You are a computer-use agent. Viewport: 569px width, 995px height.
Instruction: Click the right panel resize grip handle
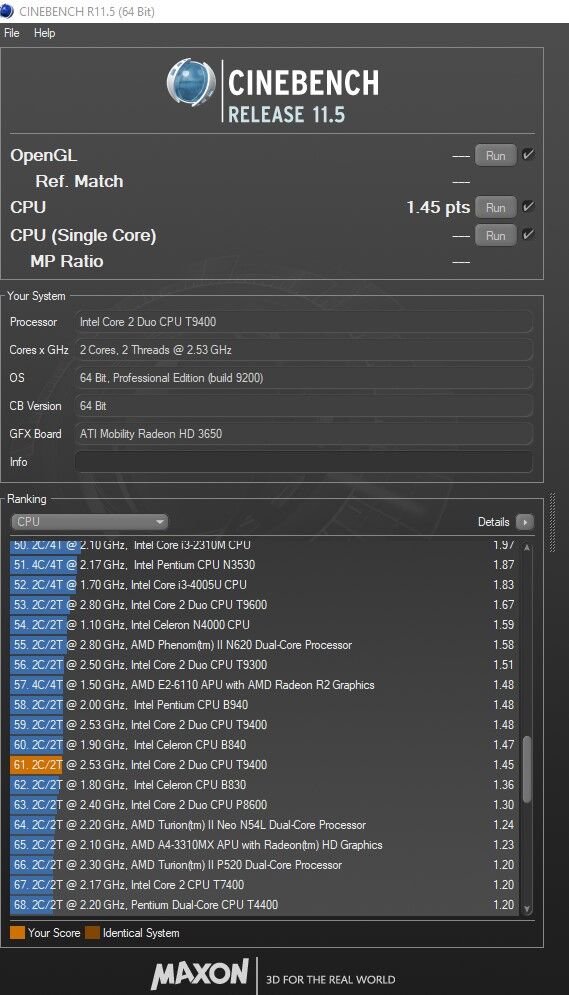tap(553, 522)
